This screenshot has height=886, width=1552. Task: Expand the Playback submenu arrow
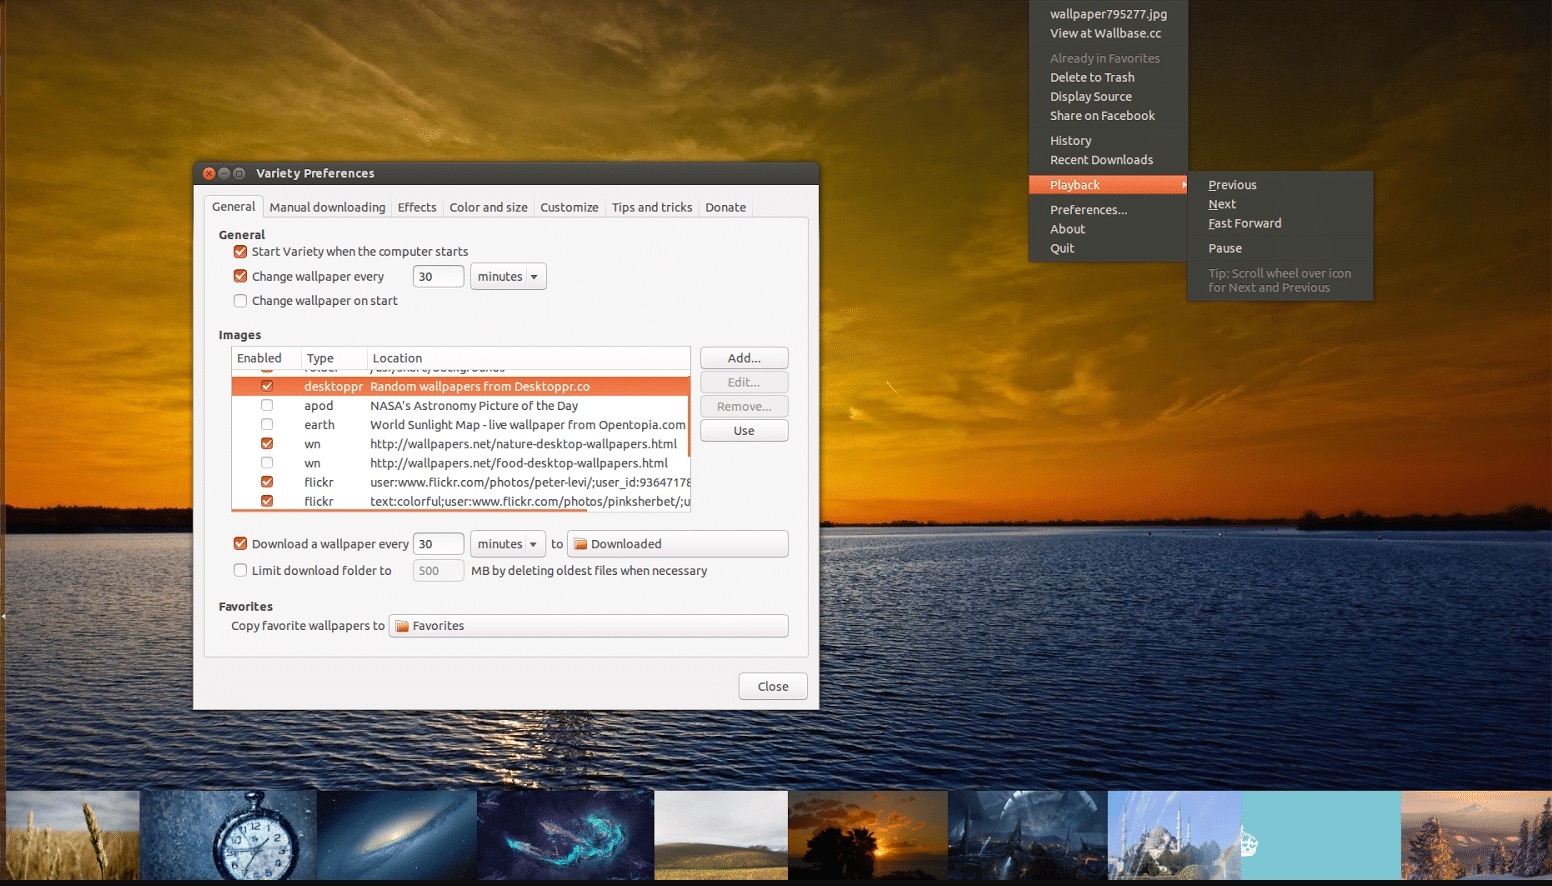point(1184,185)
